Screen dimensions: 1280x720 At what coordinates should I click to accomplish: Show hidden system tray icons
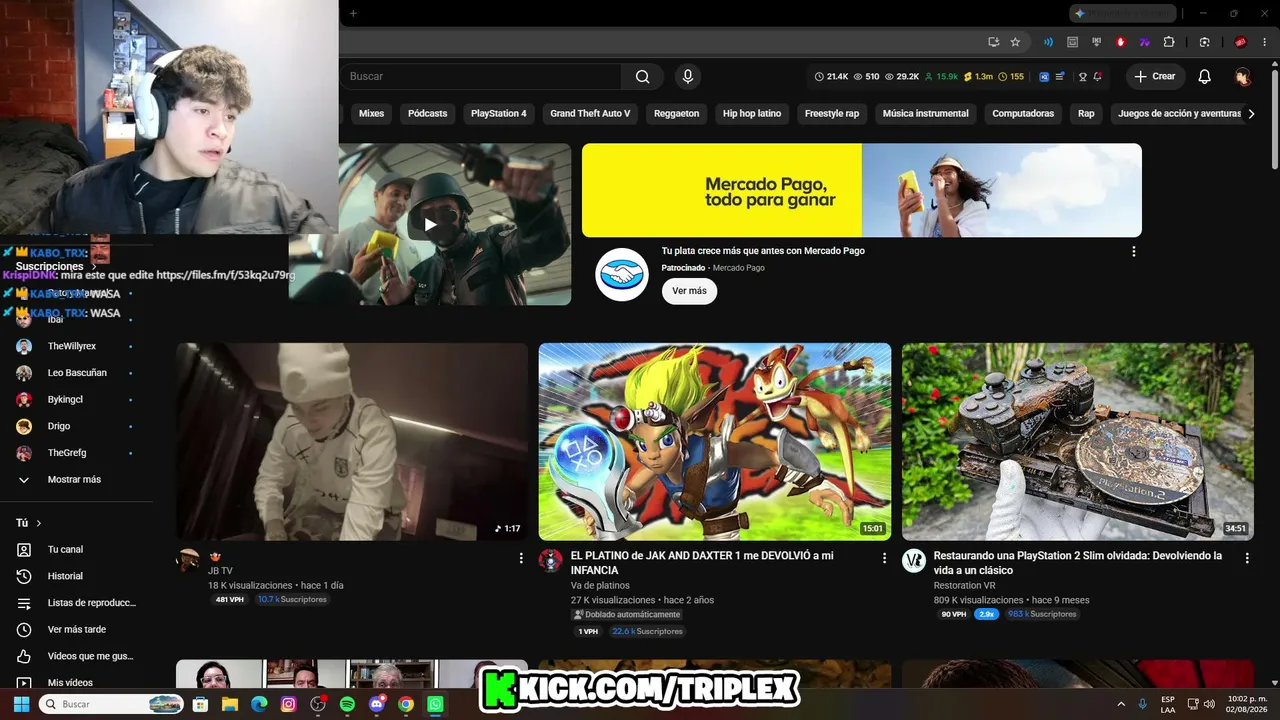pyautogui.click(x=1120, y=704)
